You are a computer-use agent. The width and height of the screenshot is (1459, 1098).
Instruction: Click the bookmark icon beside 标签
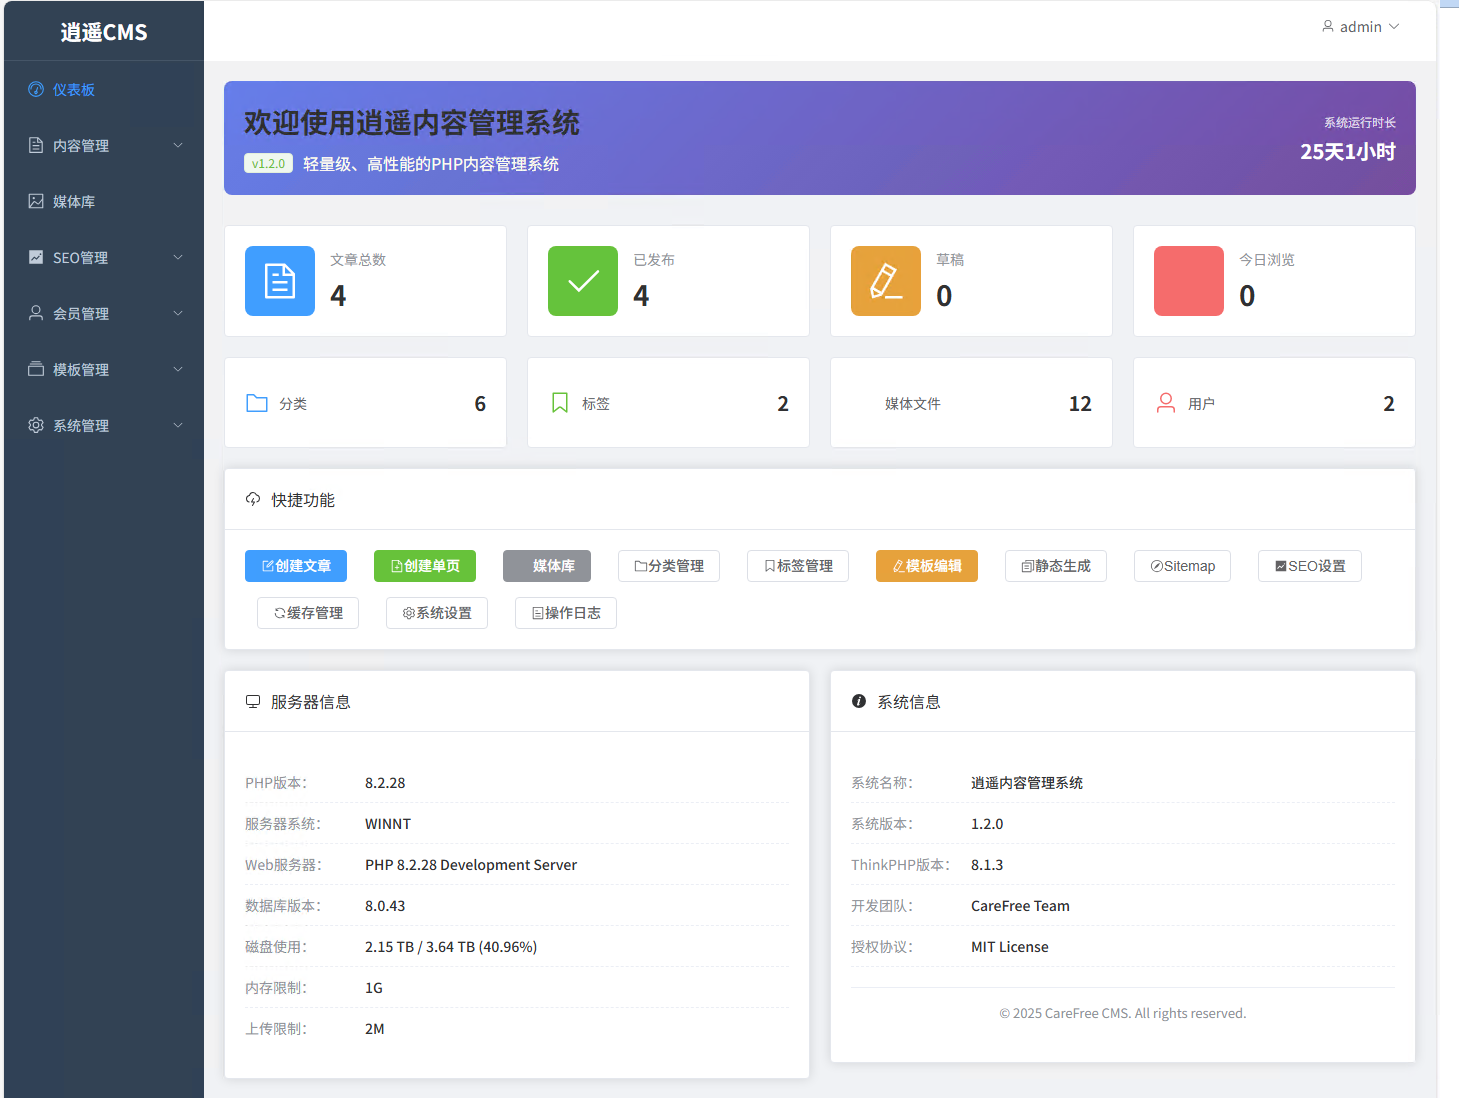point(560,403)
